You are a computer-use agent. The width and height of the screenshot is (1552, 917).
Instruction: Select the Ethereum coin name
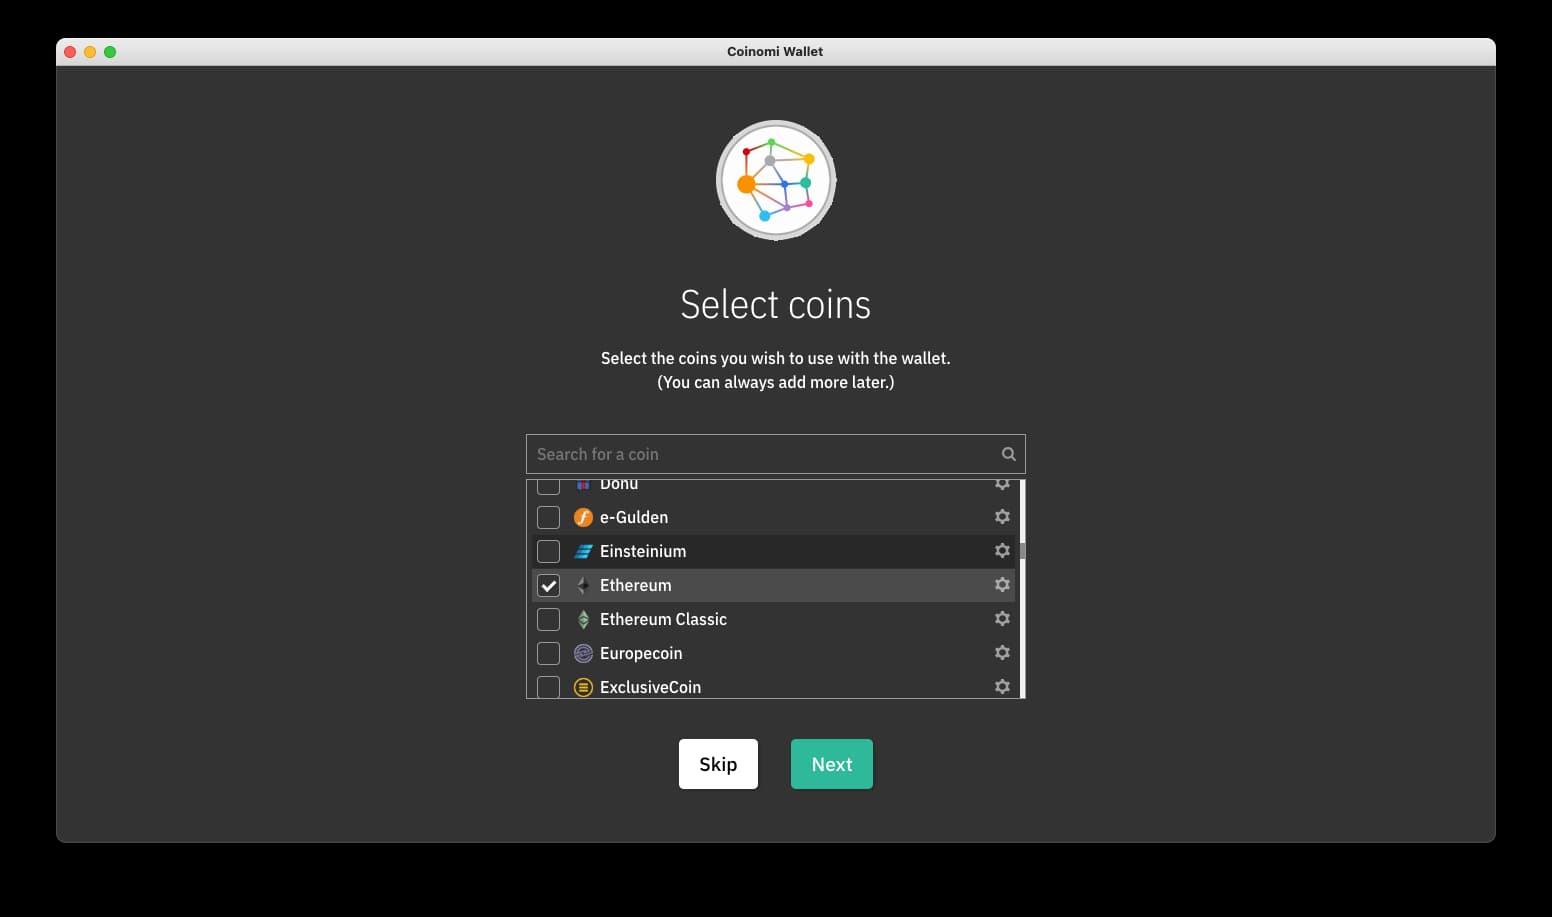tap(636, 585)
